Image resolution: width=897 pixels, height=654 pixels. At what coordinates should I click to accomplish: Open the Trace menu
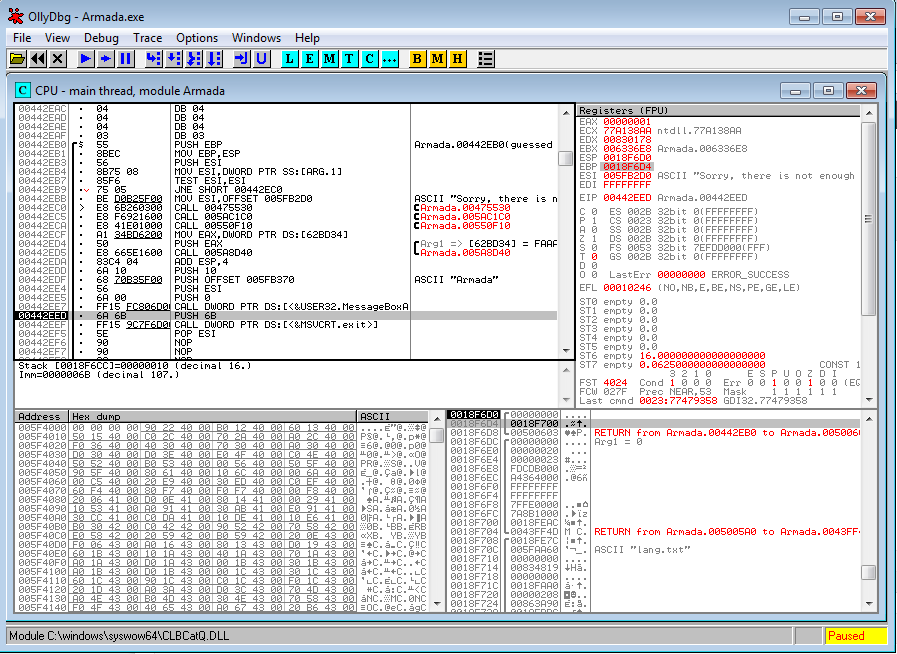click(x=148, y=37)
